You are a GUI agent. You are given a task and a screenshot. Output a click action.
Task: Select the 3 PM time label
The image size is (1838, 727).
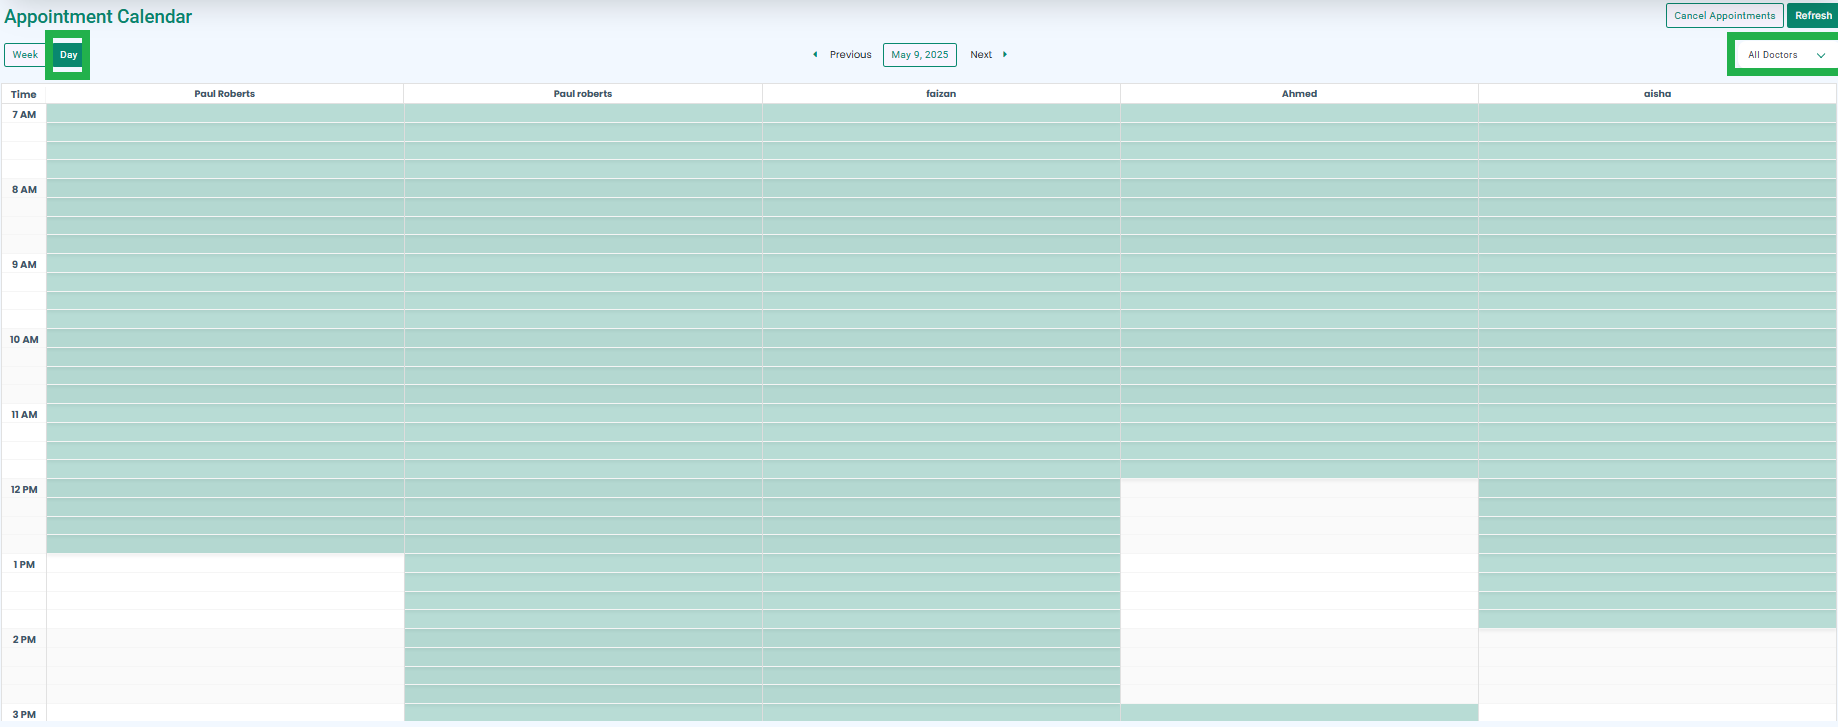[24, 715]
